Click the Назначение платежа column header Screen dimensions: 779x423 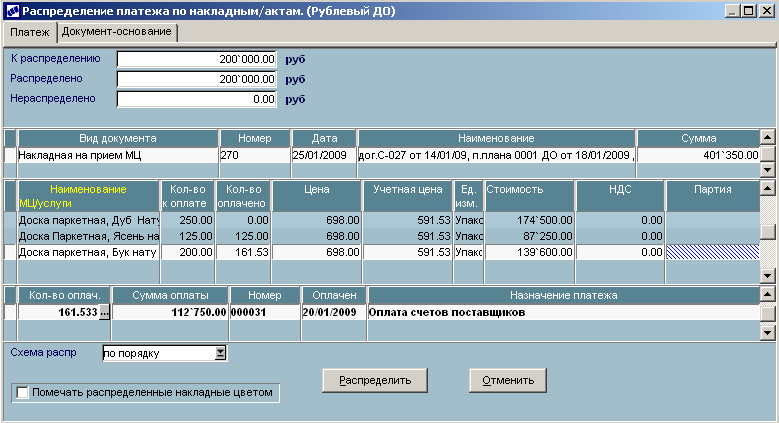point(564,295)
